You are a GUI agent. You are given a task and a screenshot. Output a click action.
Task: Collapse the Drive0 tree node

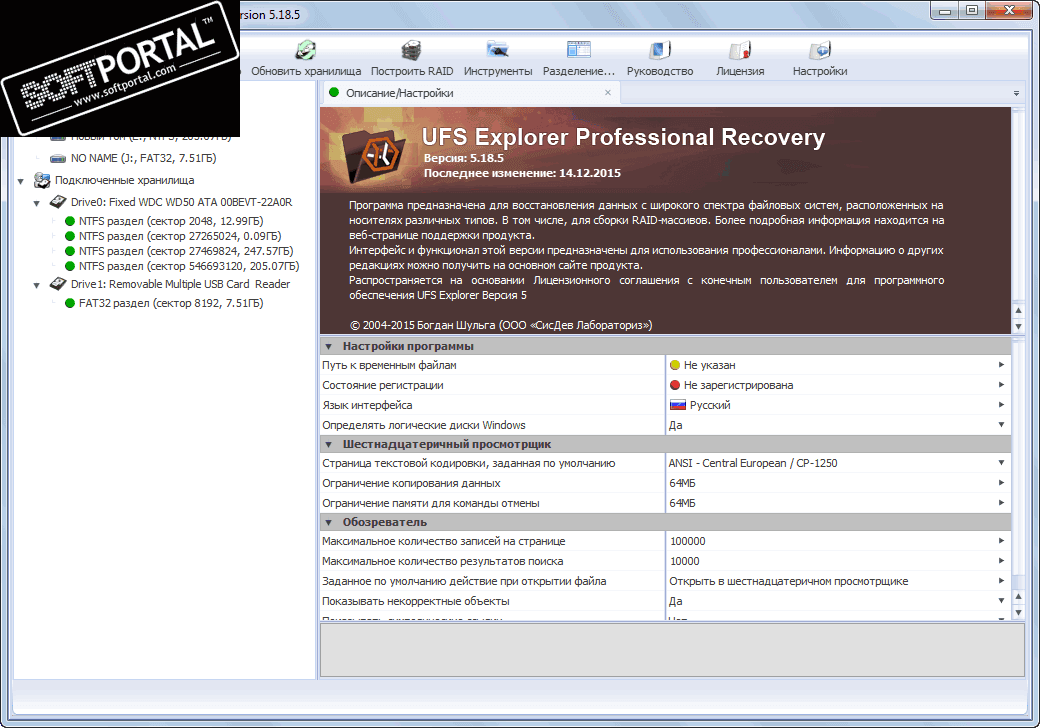click(x=36, y=203)
